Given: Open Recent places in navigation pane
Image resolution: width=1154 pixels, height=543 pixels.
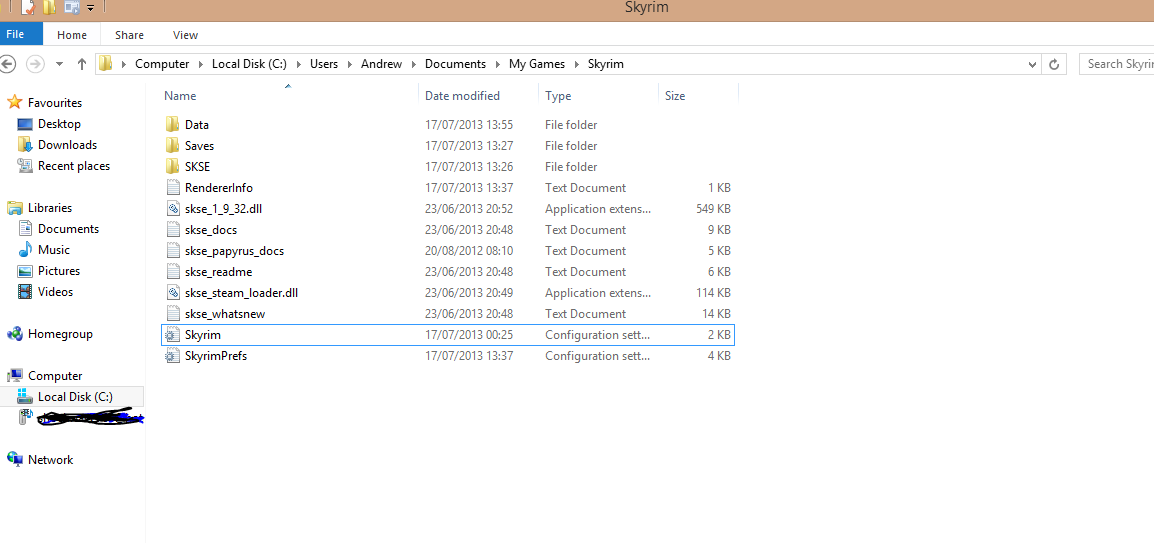Looking at the screenshot, I should [74, 166].
